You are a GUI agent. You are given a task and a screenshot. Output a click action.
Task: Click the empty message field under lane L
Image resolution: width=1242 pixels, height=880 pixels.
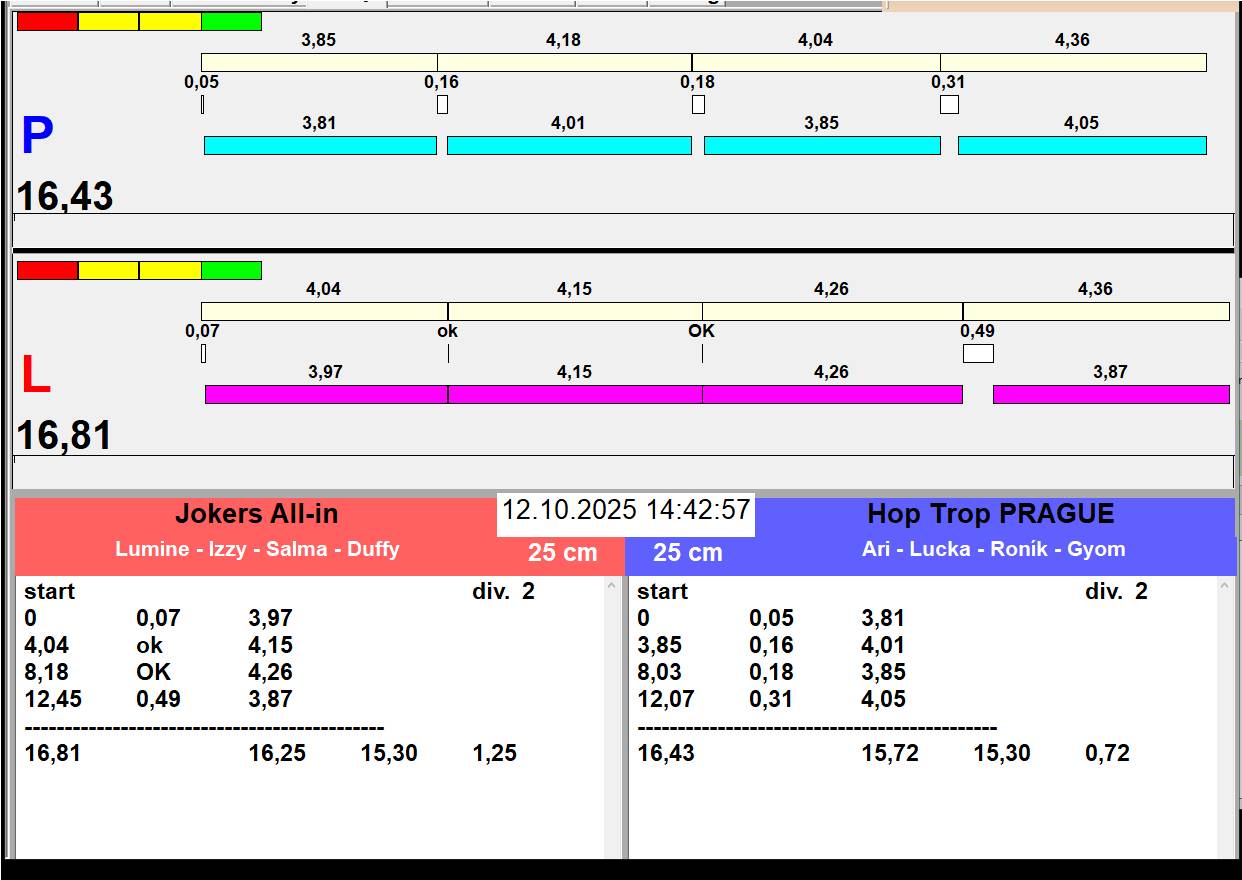point(623,472)
